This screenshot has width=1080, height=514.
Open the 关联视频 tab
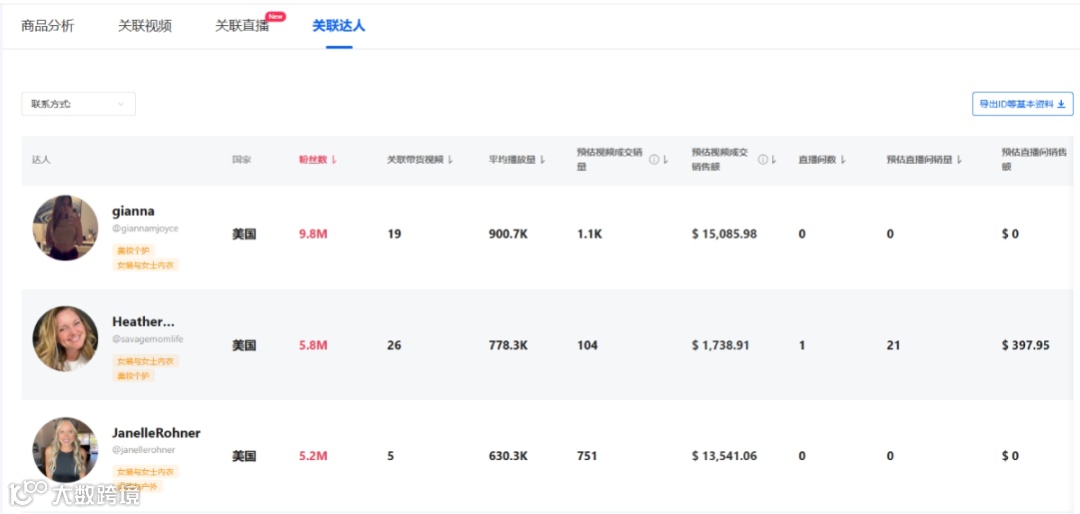click(145, 26)
